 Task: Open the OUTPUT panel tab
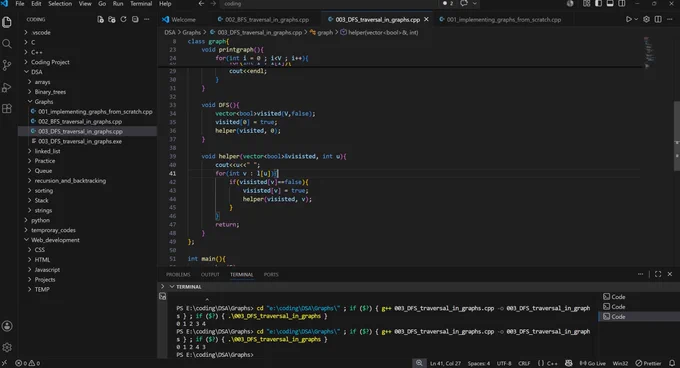click(x=210, y=274)
